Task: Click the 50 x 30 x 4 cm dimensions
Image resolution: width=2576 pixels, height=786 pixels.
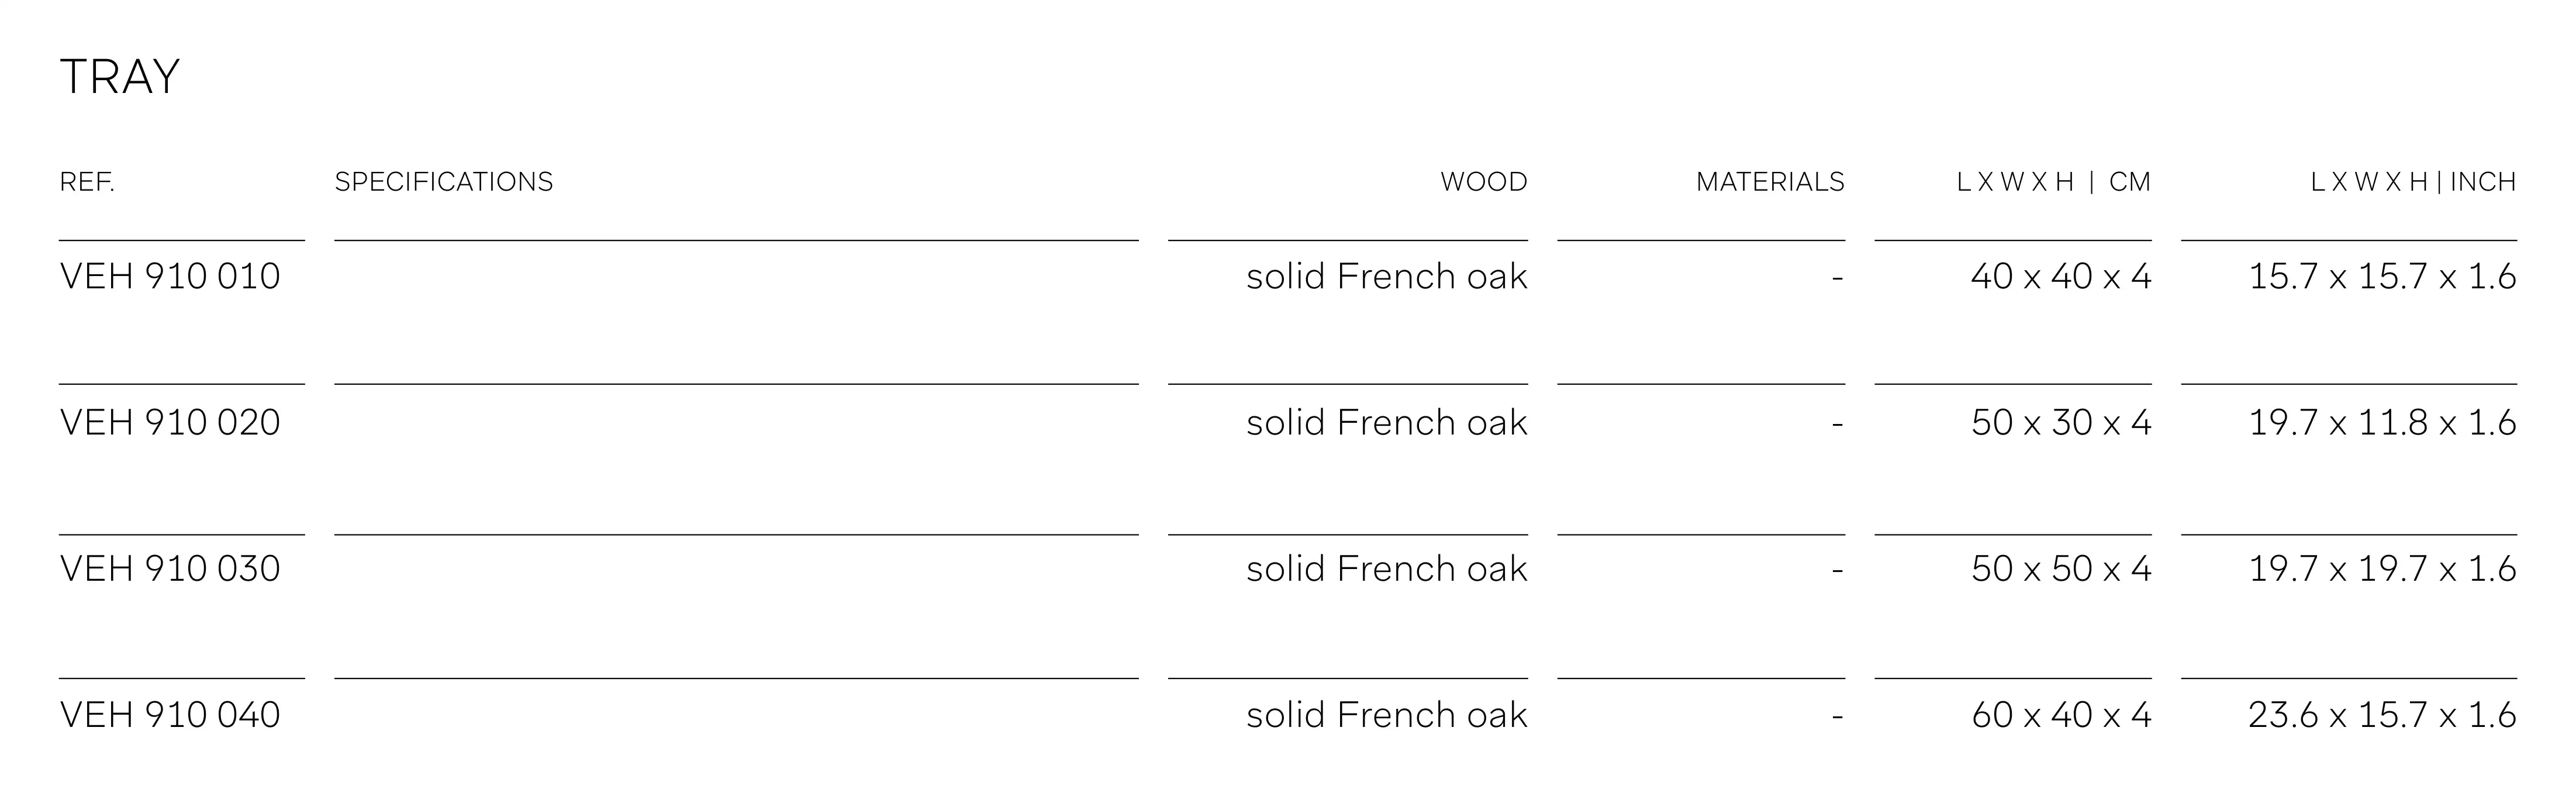Action: [x=2061, y=422]
